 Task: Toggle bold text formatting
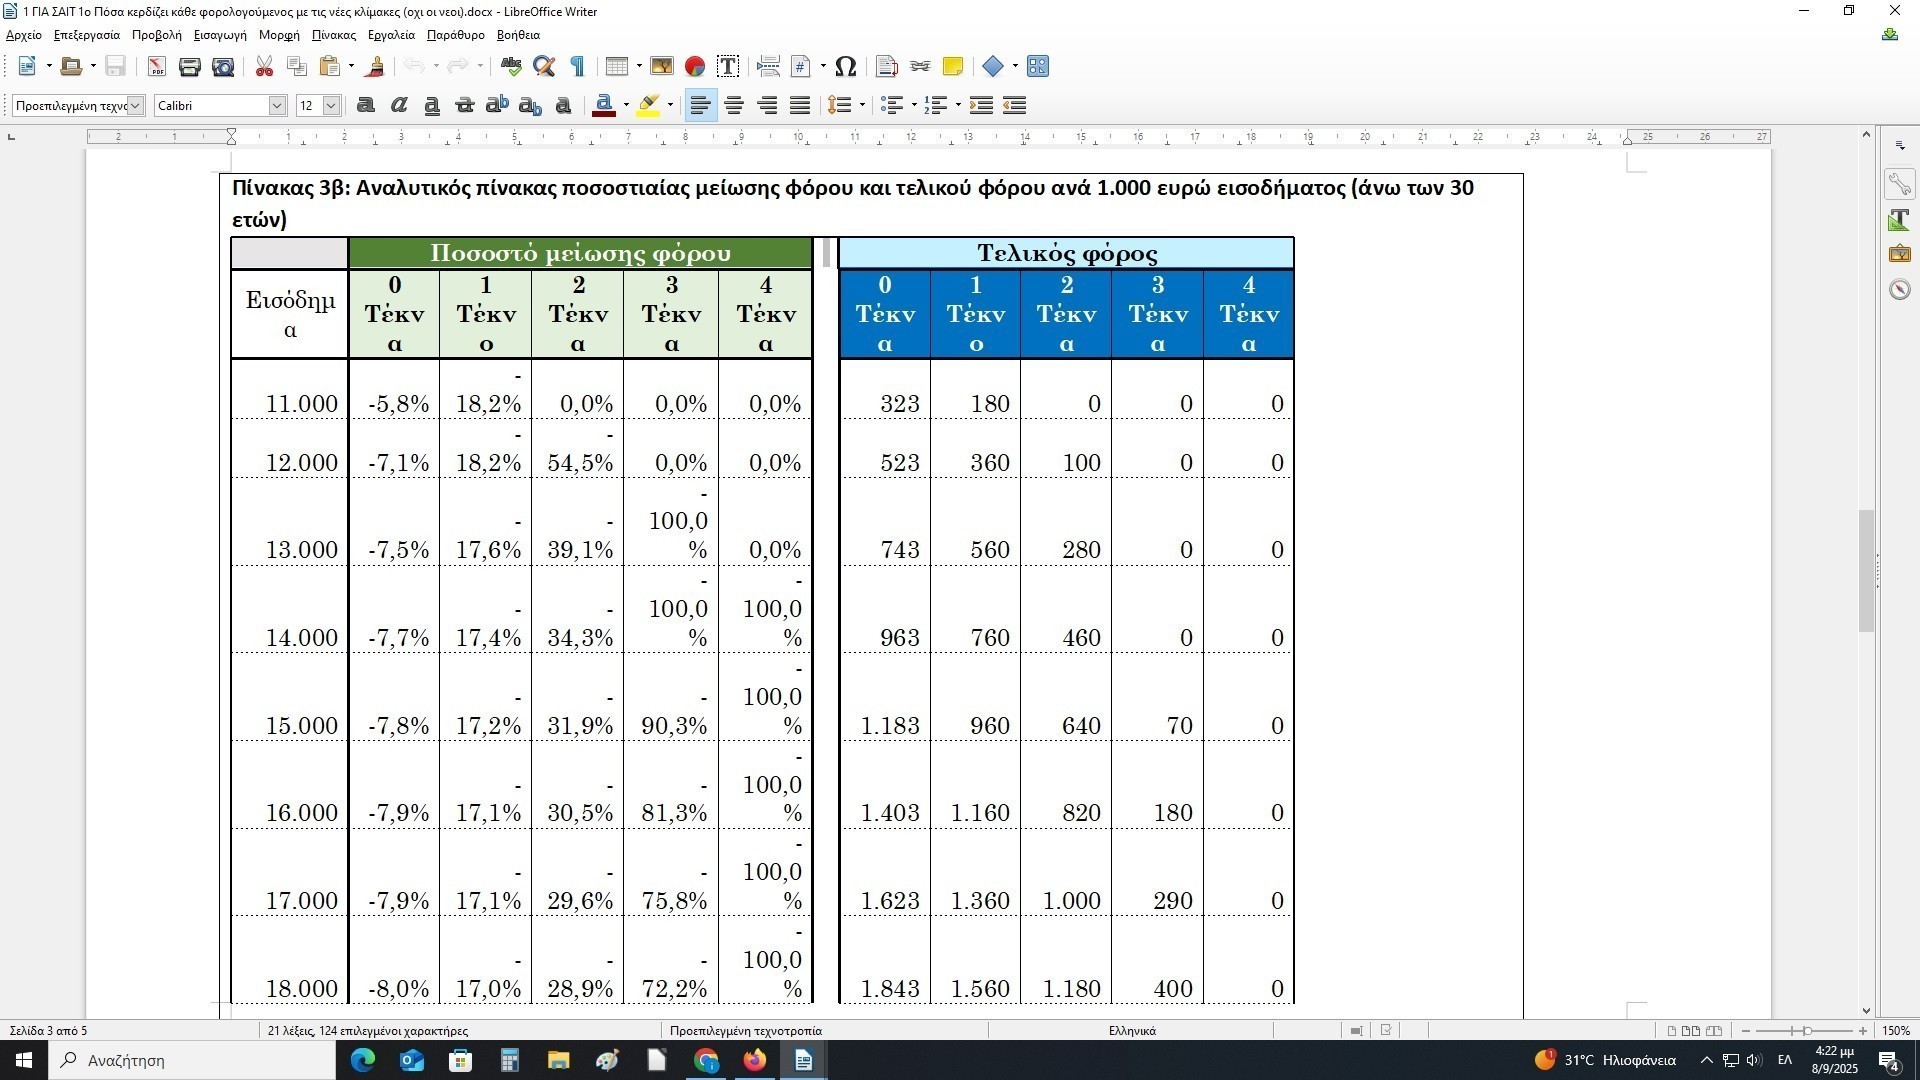366,106
